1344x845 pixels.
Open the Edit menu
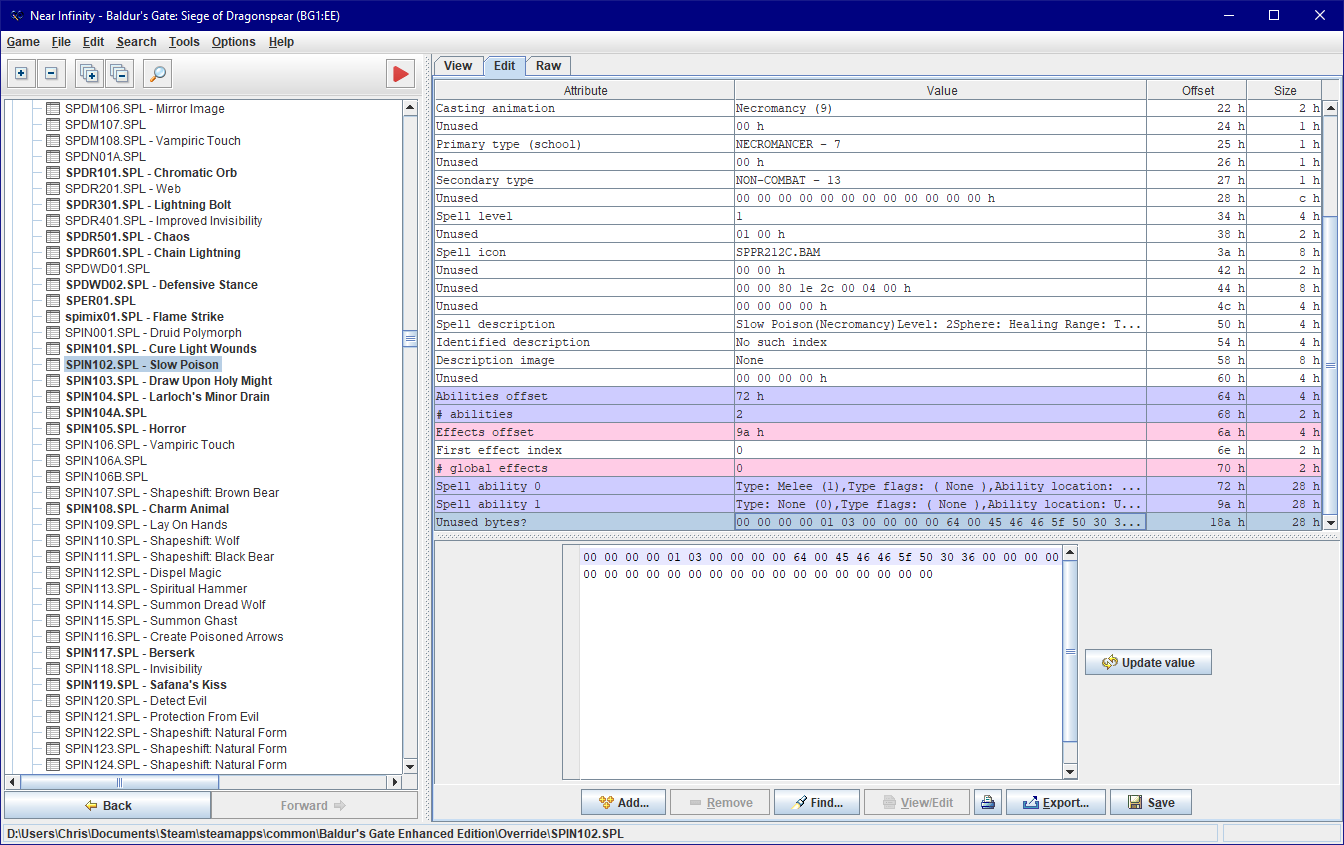tap(93, 42)
